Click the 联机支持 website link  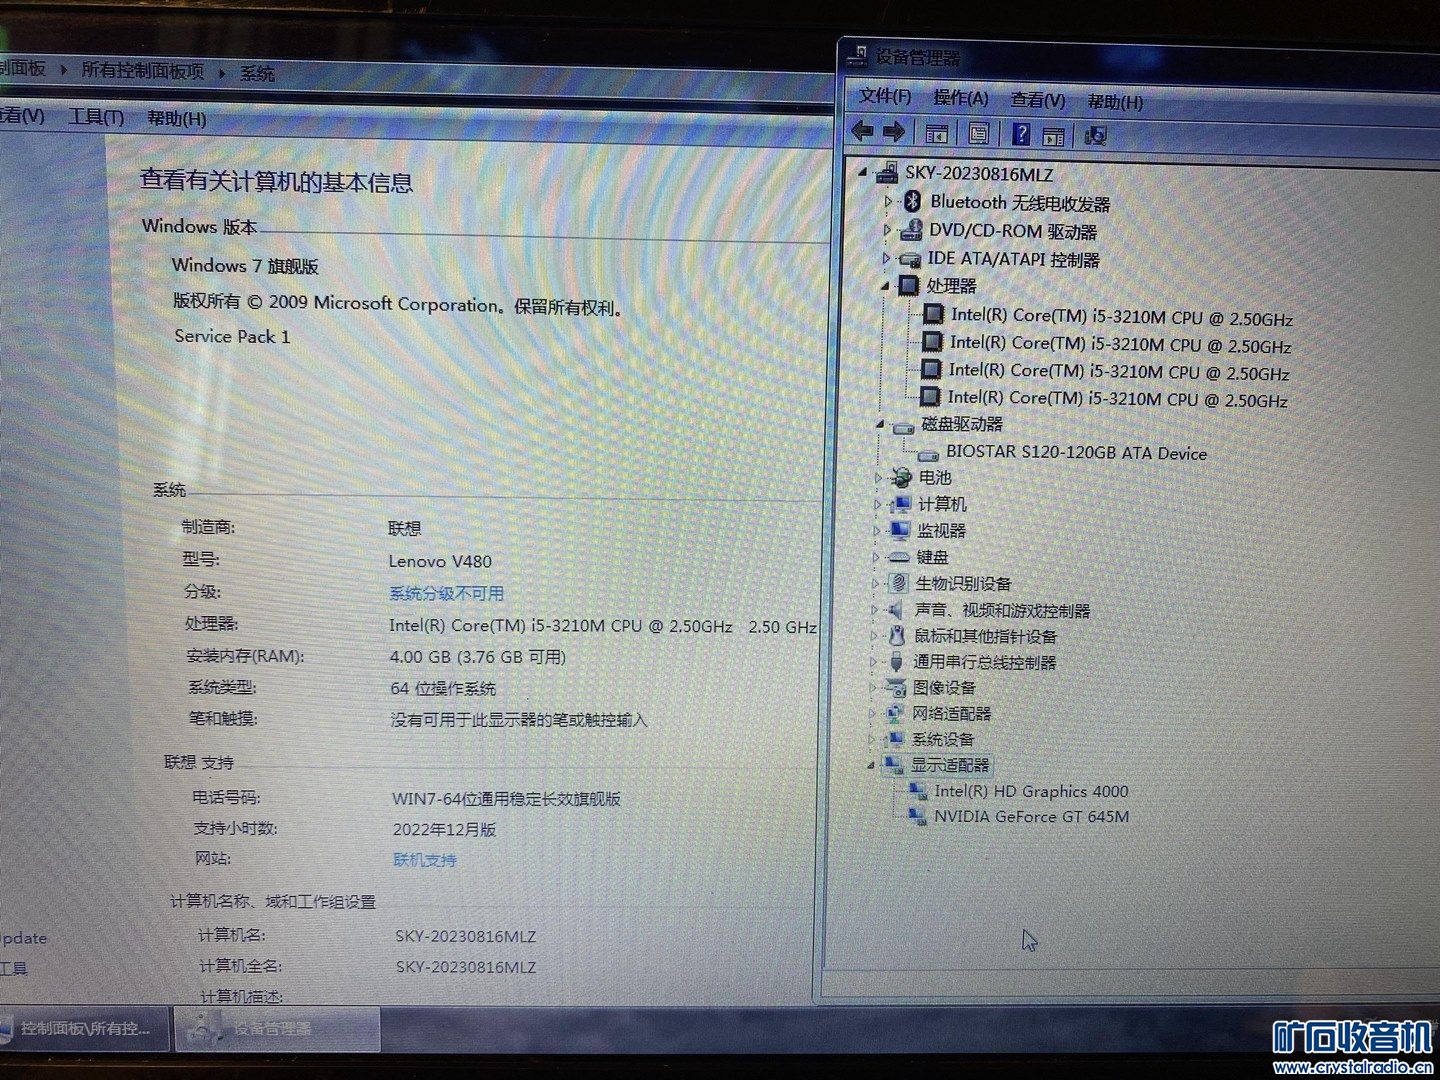pos(425,860)
